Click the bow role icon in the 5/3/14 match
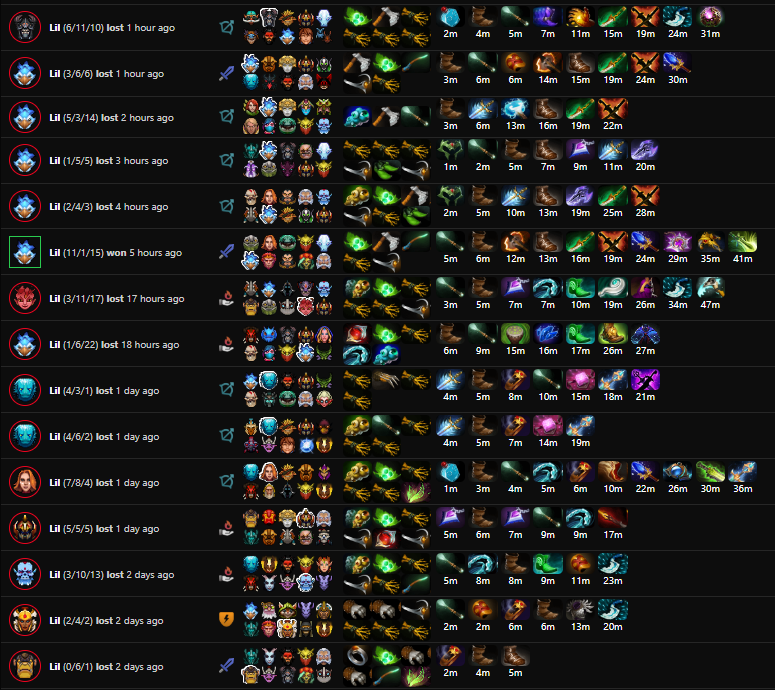 pos(226,117)
